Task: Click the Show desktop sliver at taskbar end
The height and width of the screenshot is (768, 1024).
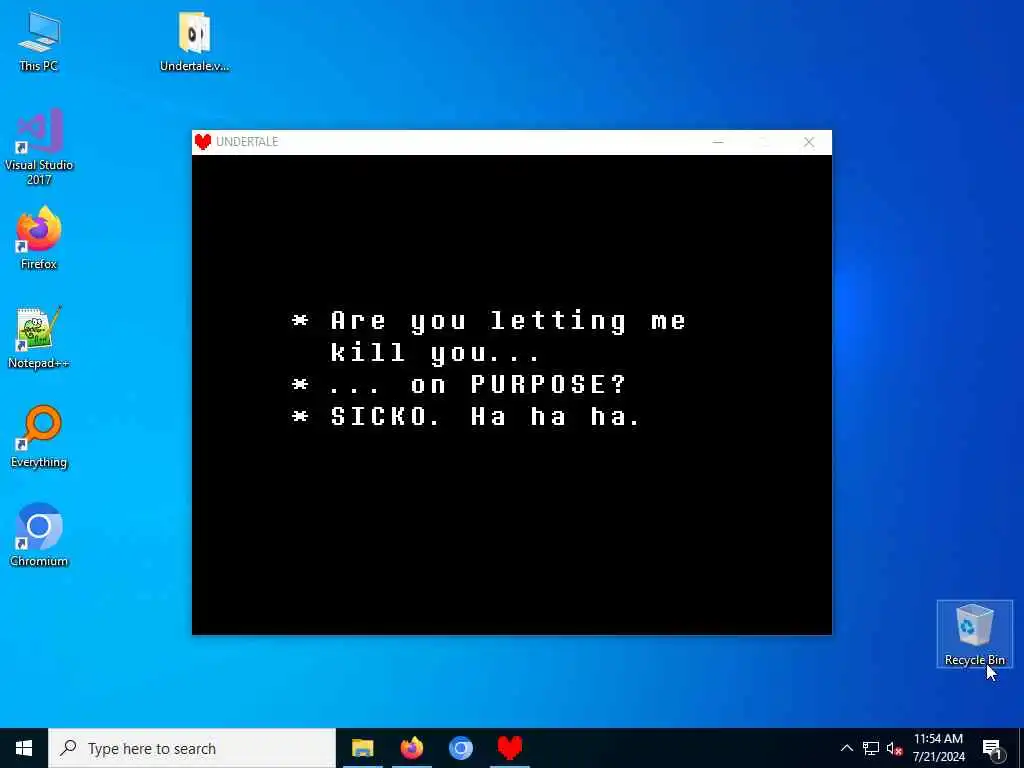Action: (1021, 748)
